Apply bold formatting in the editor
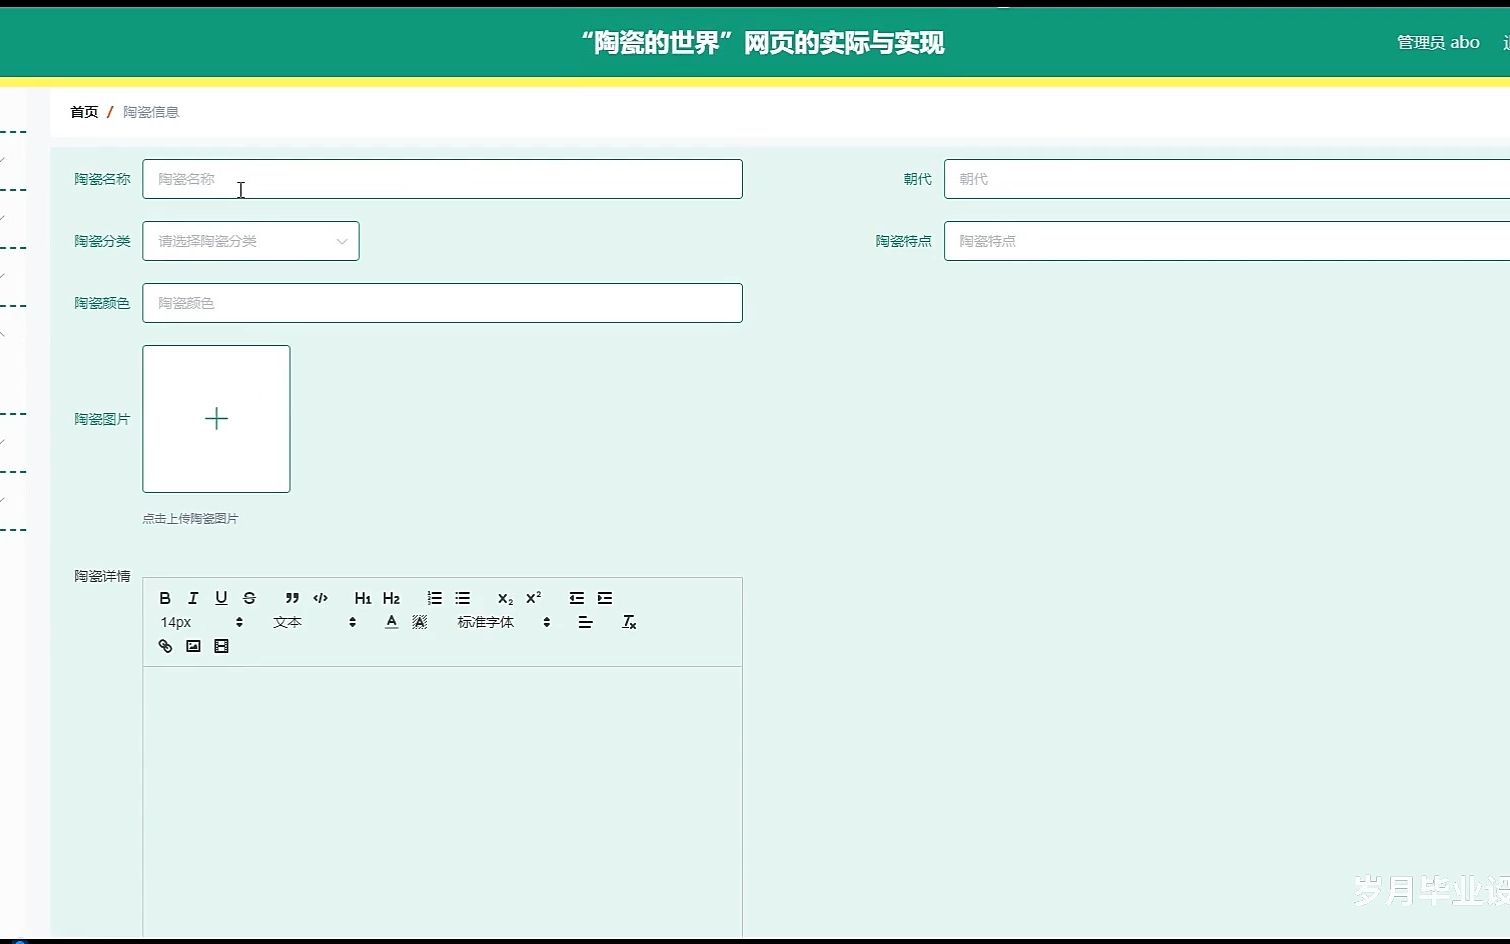The image size is (1510, 944). tap(164, 597)
